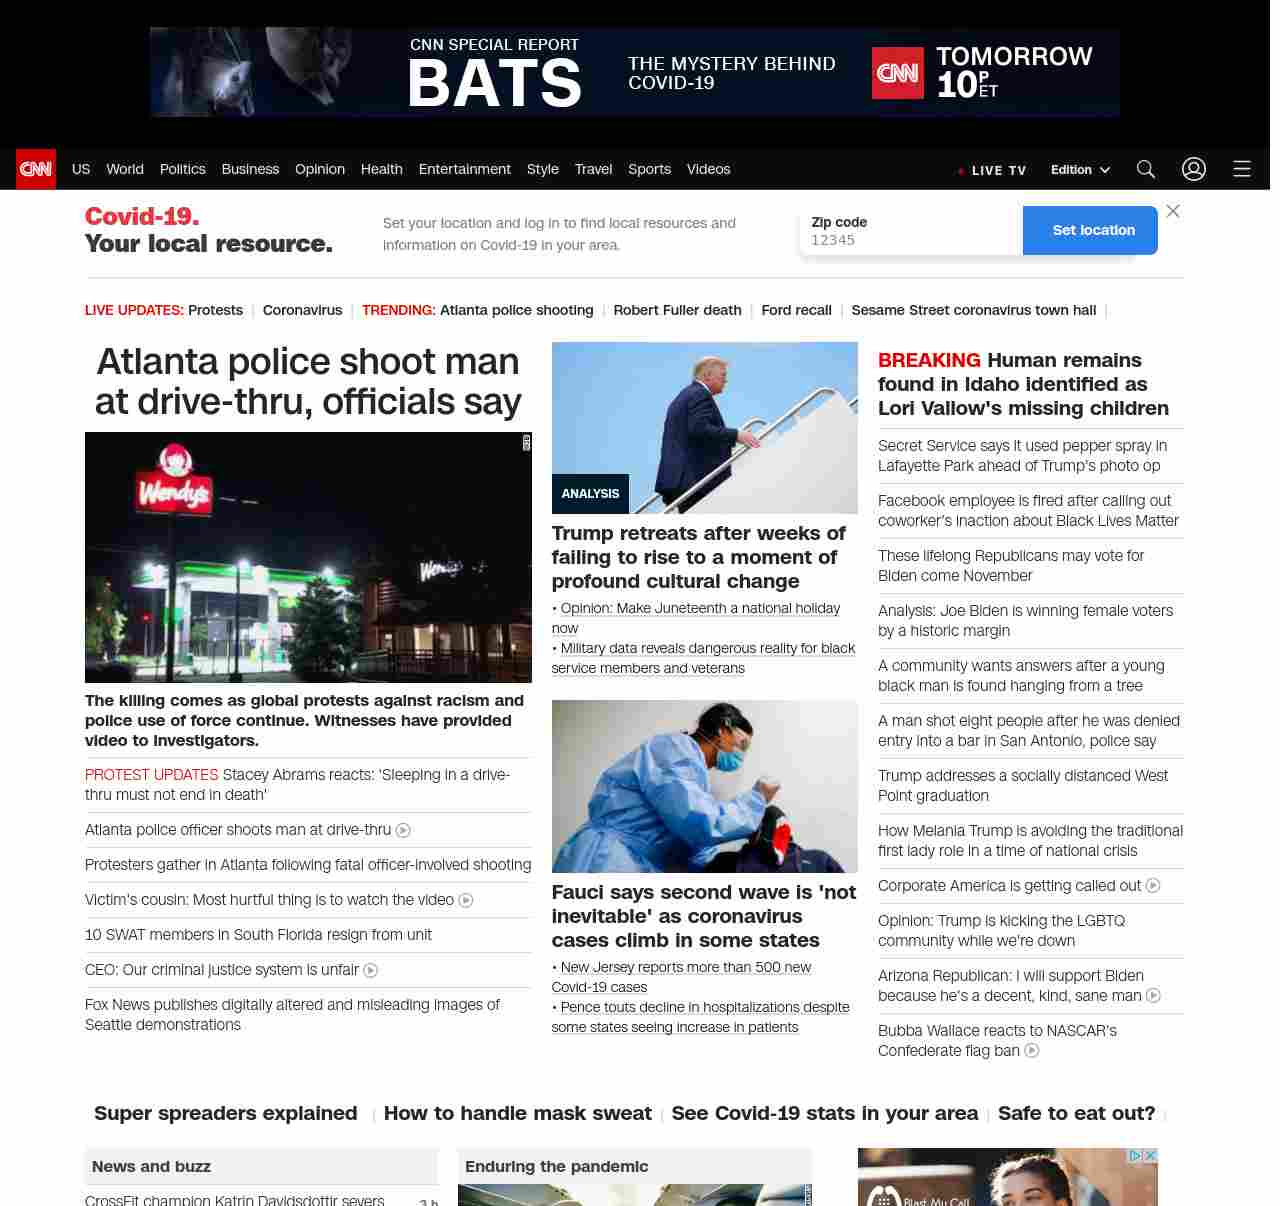This screenshot has height=1206, width=1280.
Task: Expand the Edition dropdown
Action: coord(1080,170)
